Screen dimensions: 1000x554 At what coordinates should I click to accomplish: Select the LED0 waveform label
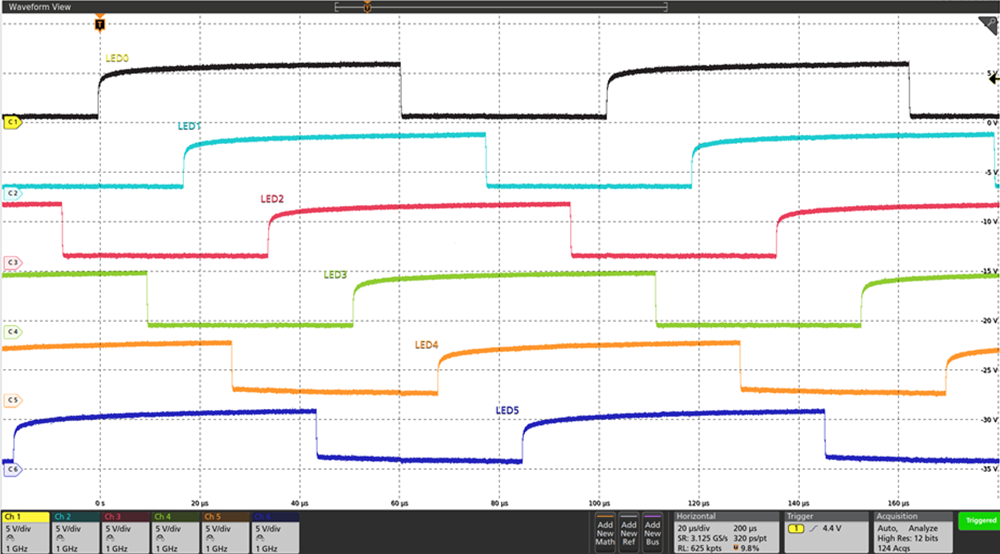click(x=117, y=58)
